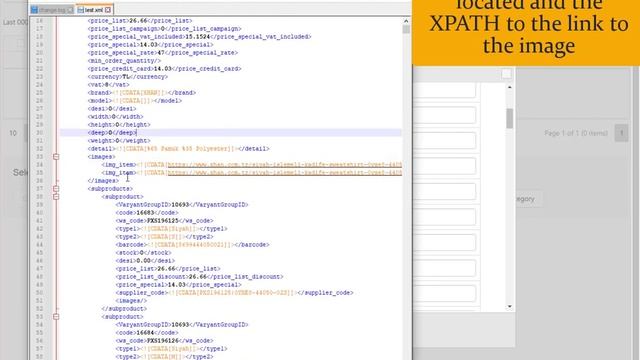Image resolution: width=640 pixels, height=360 pixels.
Task: Click the <code>16683 line
Action: 147,213
